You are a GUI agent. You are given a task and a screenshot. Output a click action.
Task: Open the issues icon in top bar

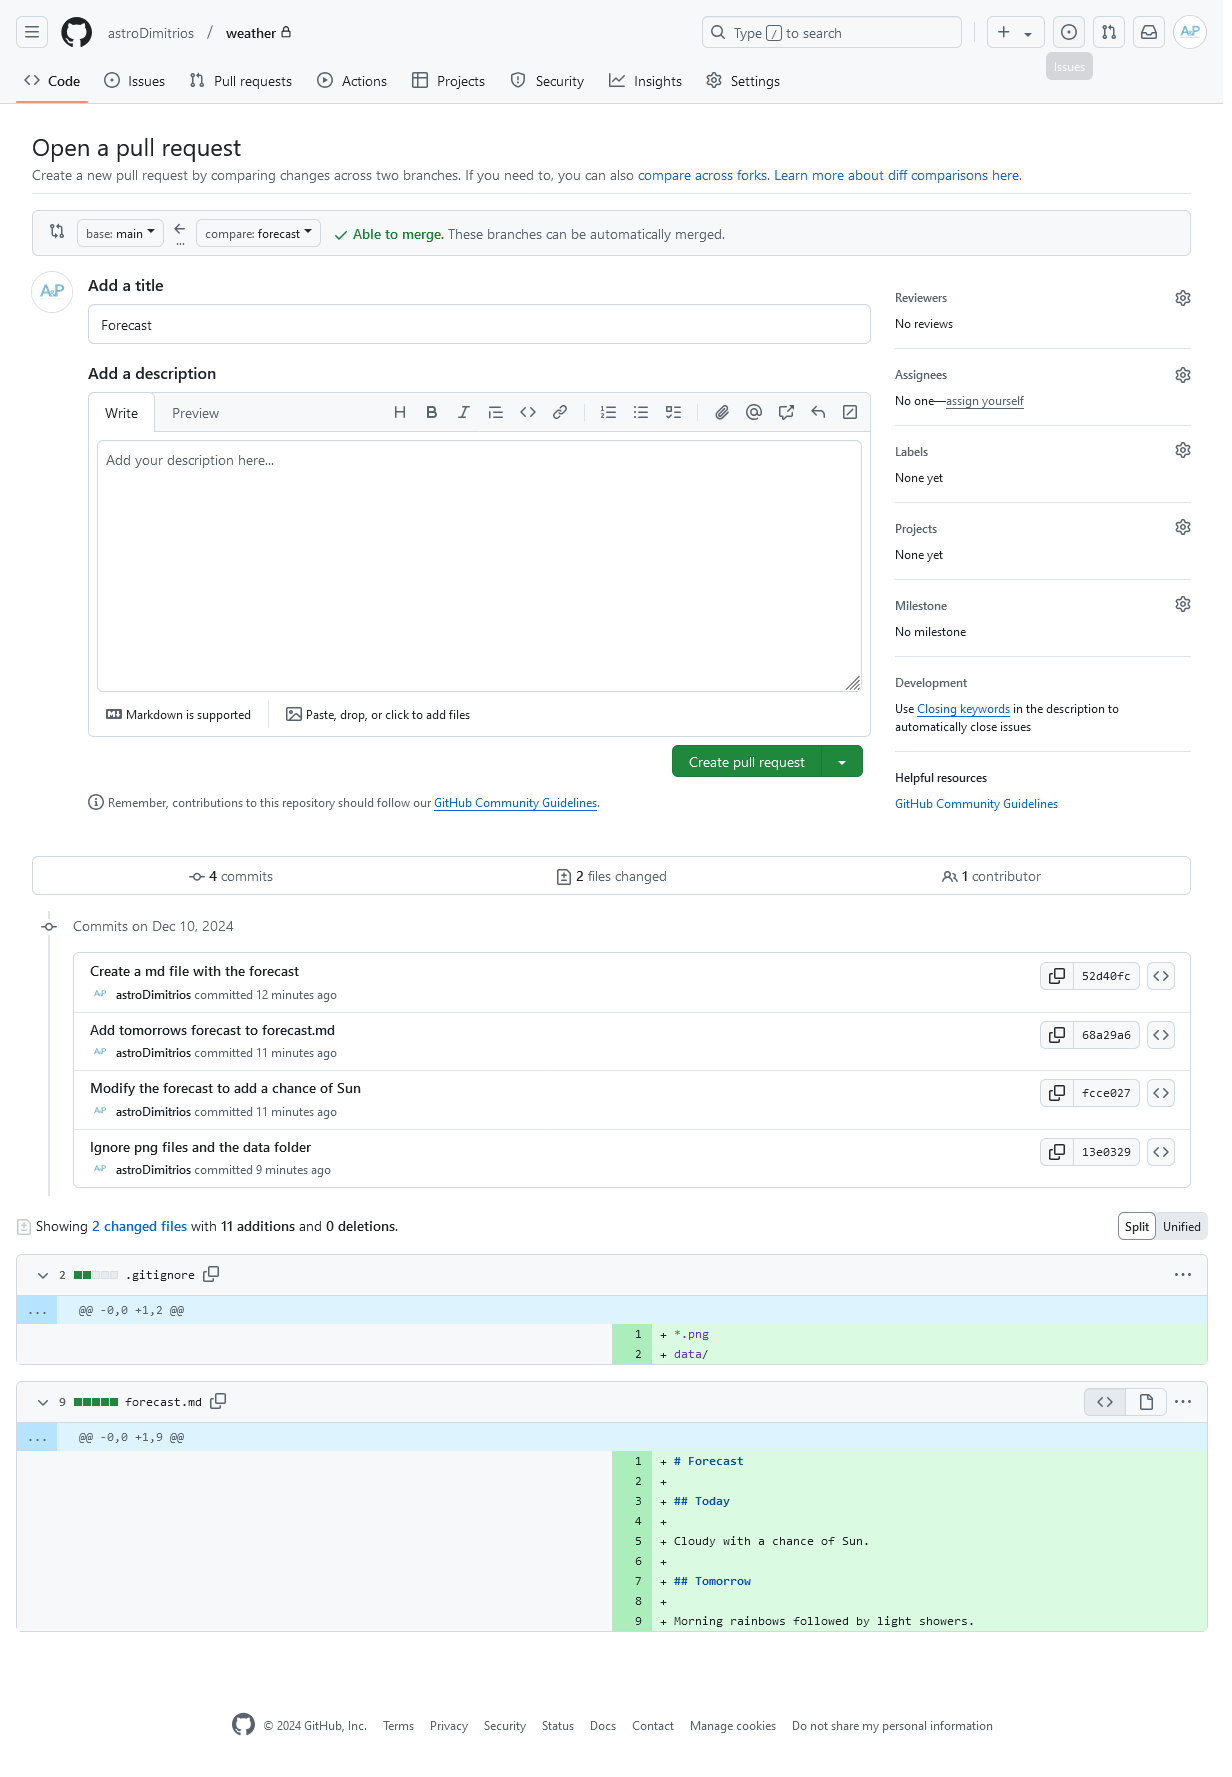(x=1069, y=32)
